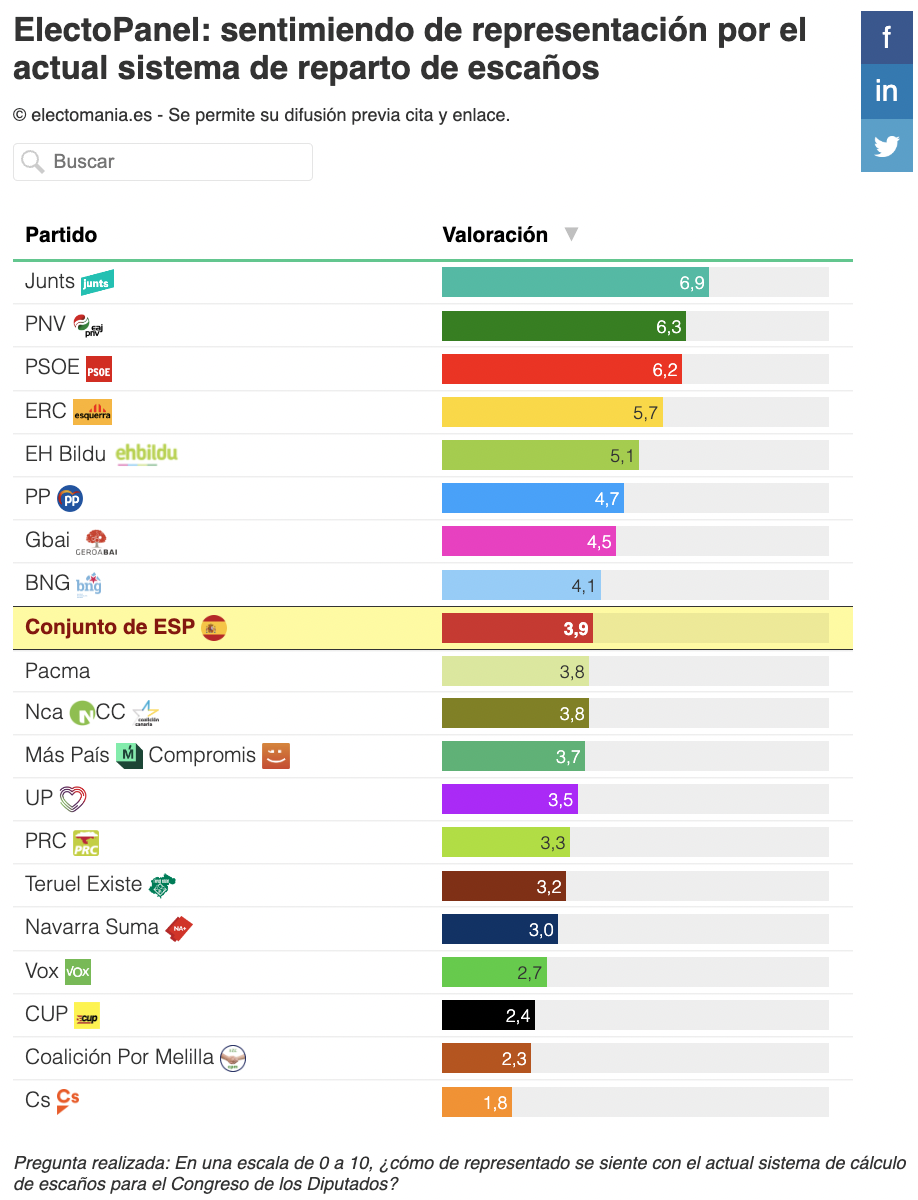
Task: Click the PP blue circle logo
Action: click(70, 498)
